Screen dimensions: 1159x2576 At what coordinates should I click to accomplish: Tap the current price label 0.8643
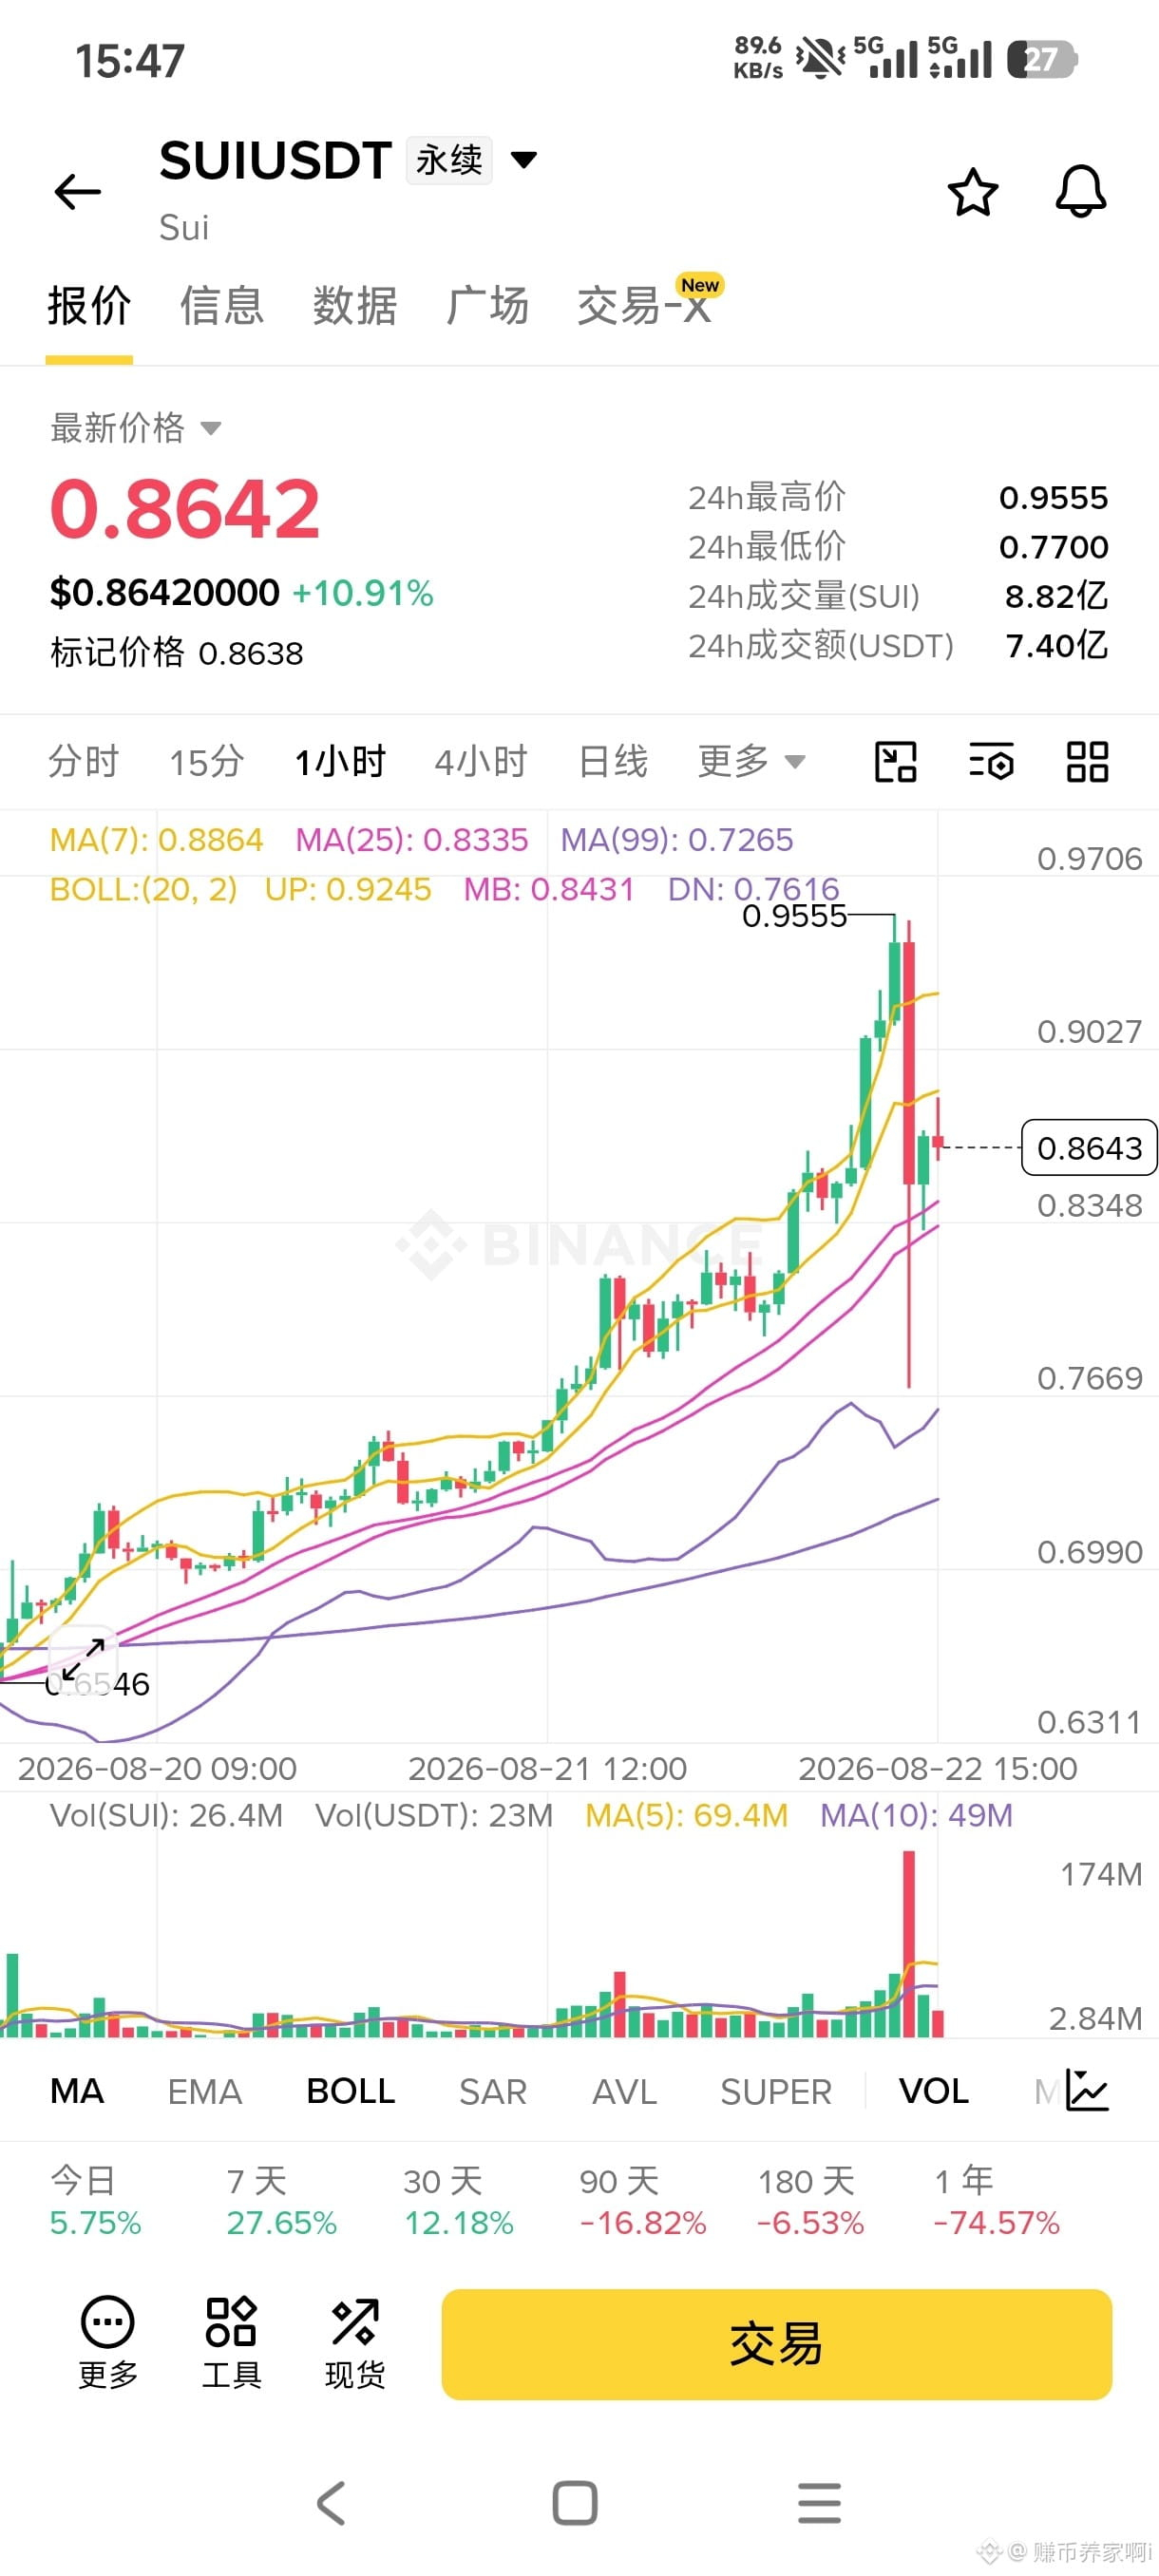click(1089, 1148)
